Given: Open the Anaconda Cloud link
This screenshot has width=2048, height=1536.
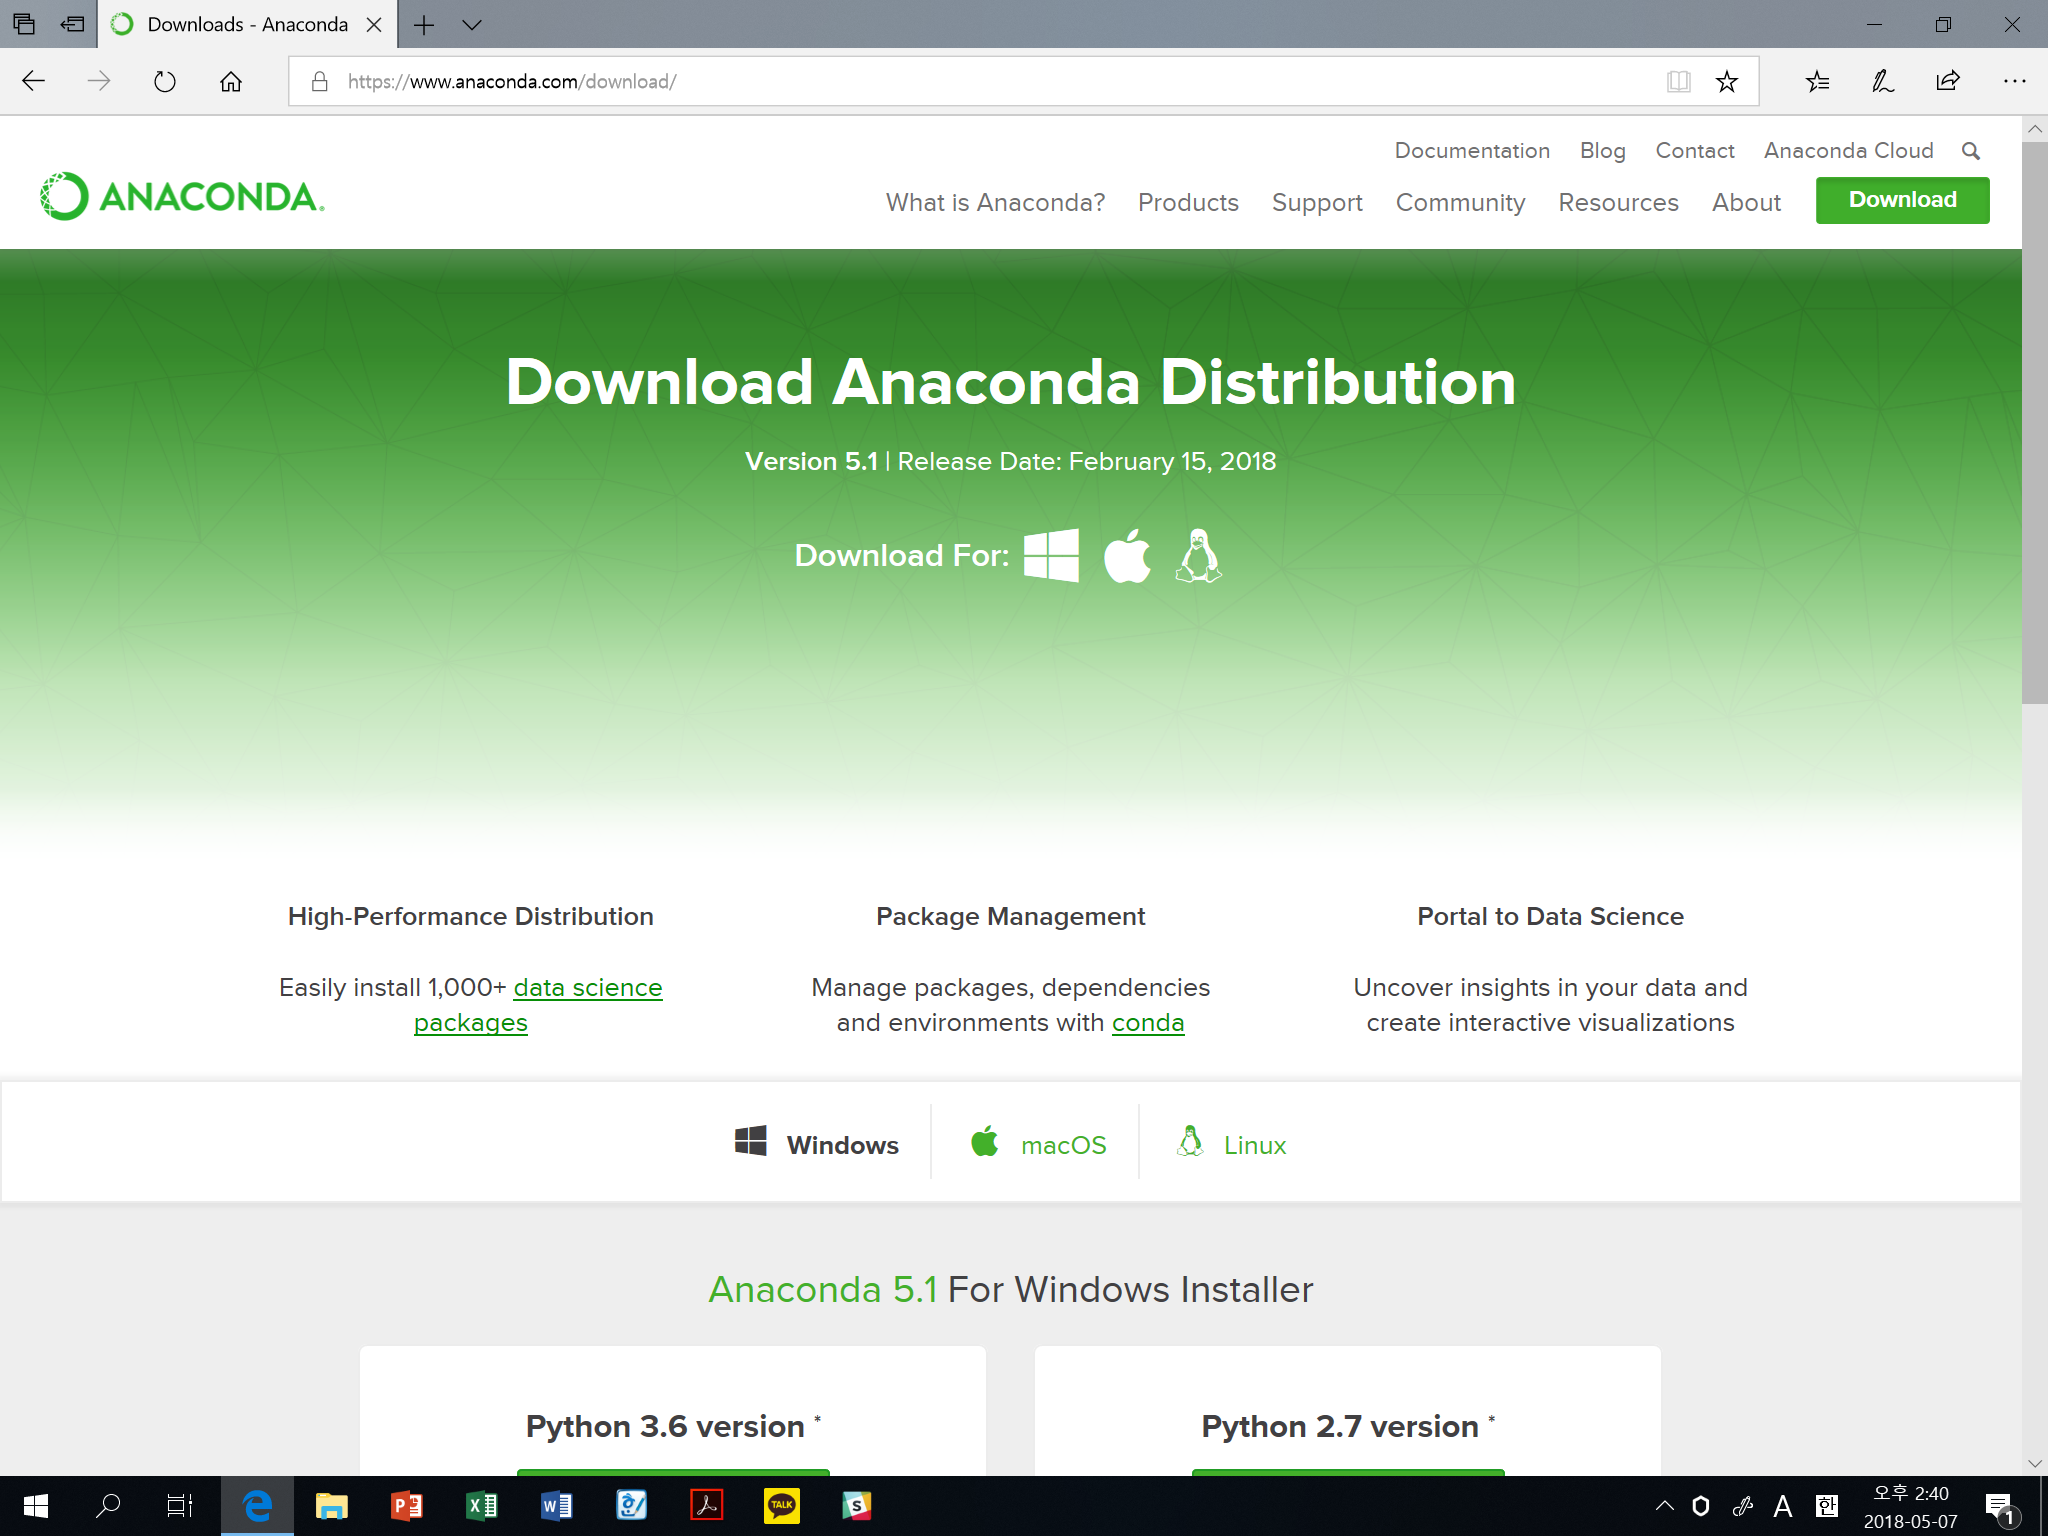Looking at the screenshot, I should coord(1848,151).
